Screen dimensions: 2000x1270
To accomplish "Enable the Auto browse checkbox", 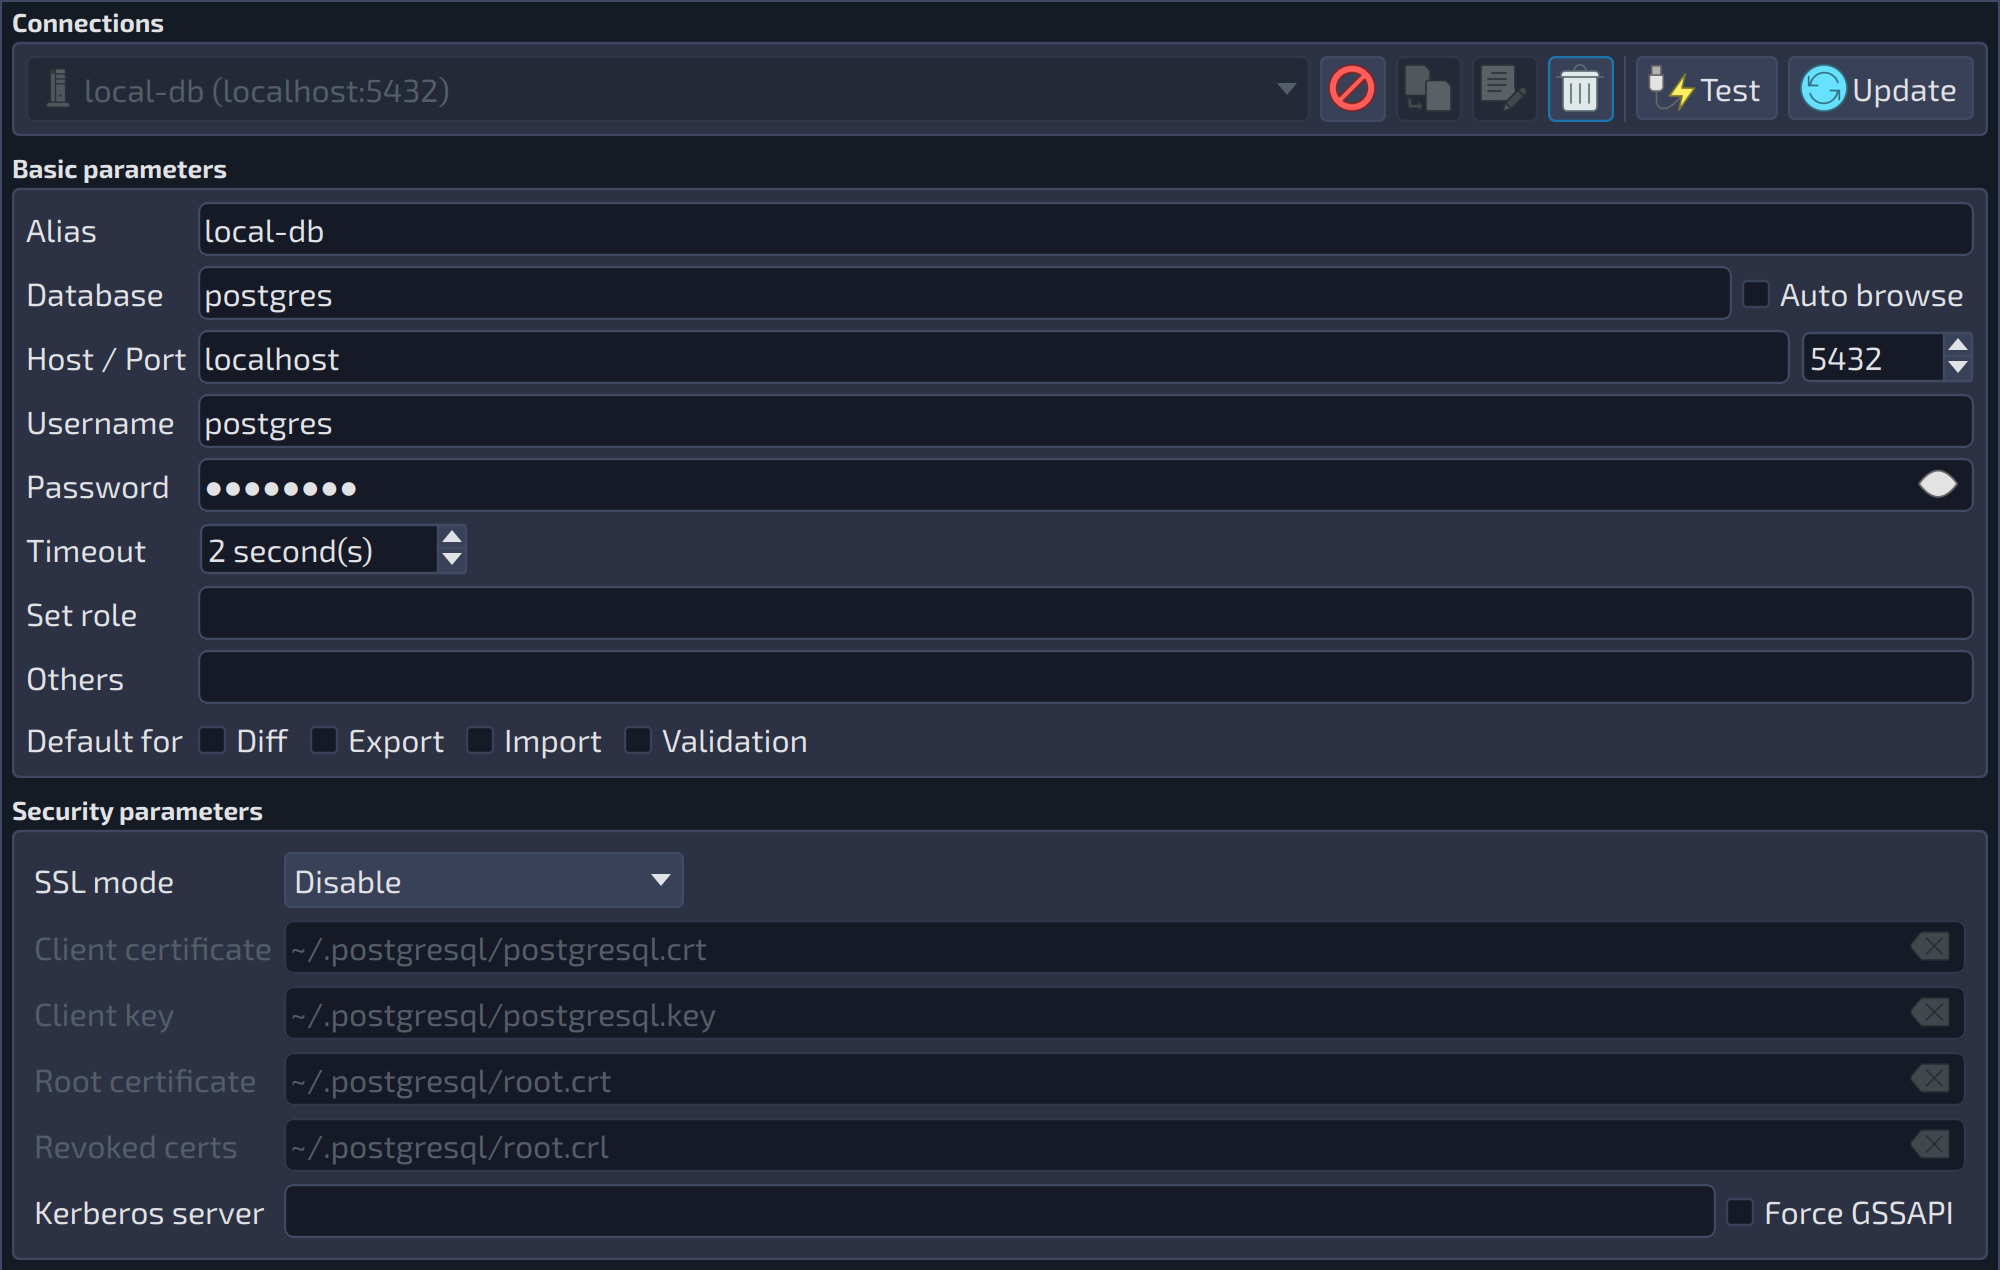I will point(1756,294).
